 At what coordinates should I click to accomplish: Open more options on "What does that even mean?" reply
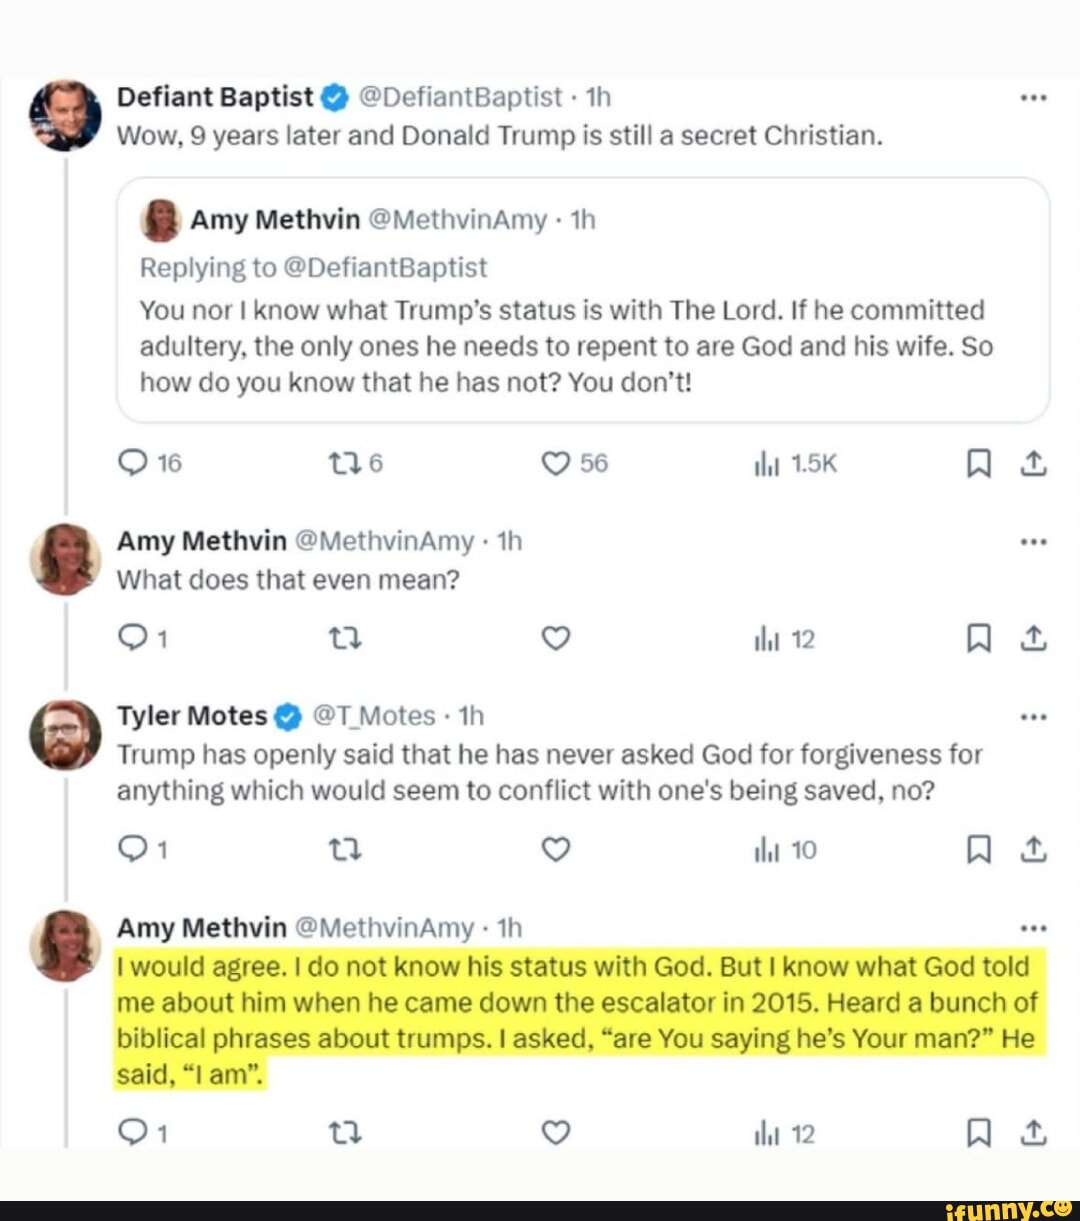(x=1033, y=542)
